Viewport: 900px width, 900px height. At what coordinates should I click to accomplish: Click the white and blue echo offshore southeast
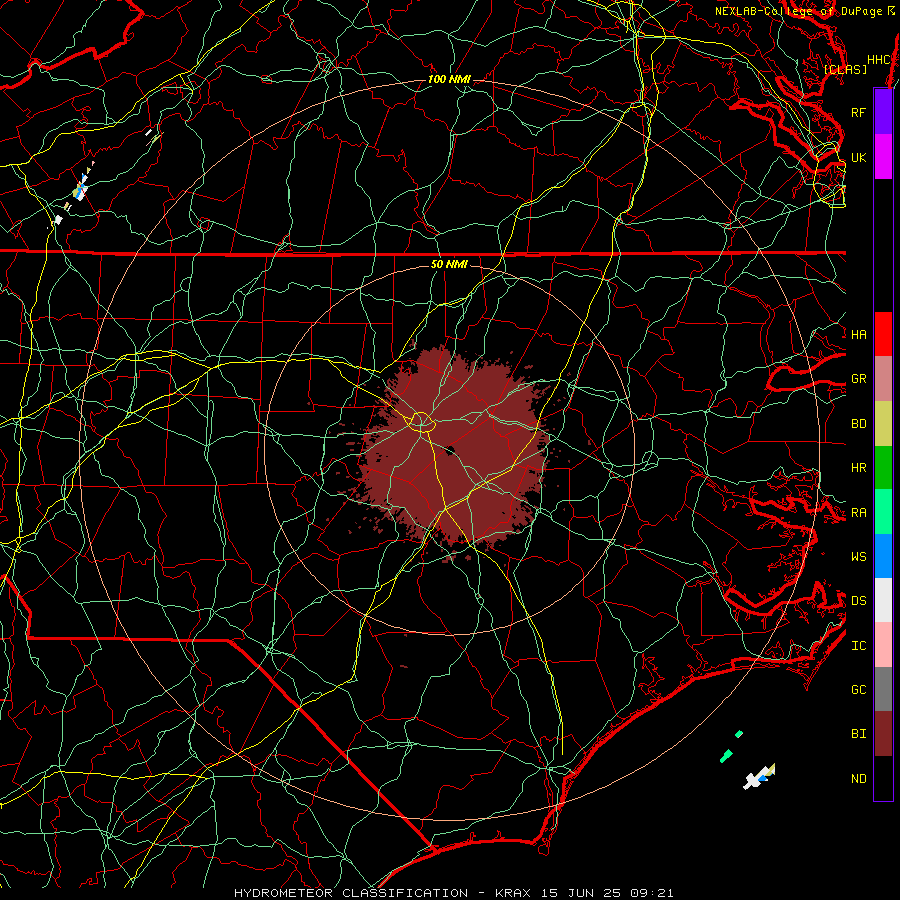pos(759,777)
